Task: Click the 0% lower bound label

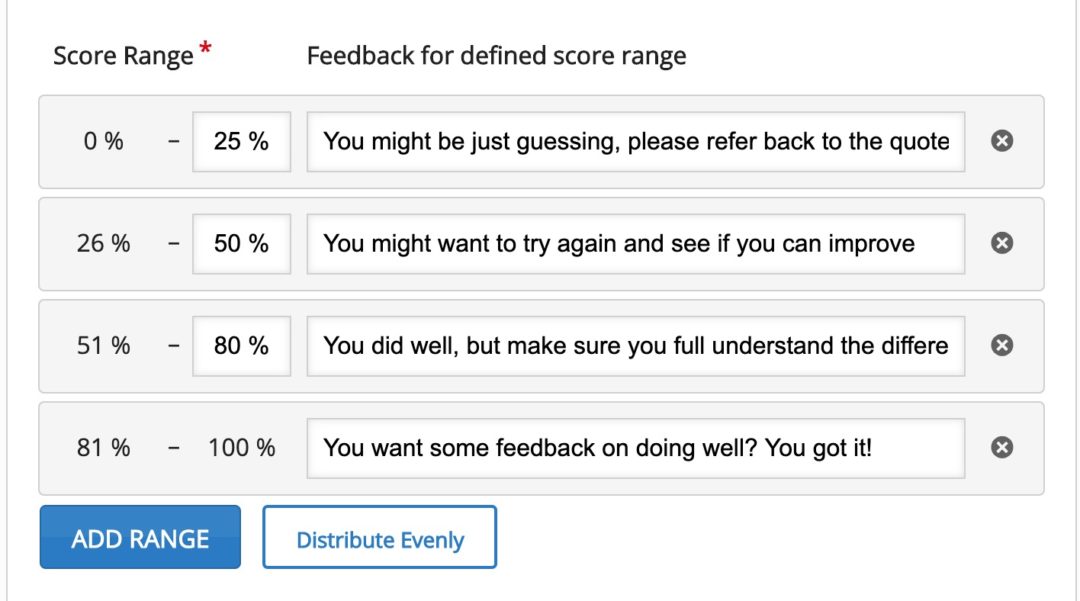Action: click(103, 142)
